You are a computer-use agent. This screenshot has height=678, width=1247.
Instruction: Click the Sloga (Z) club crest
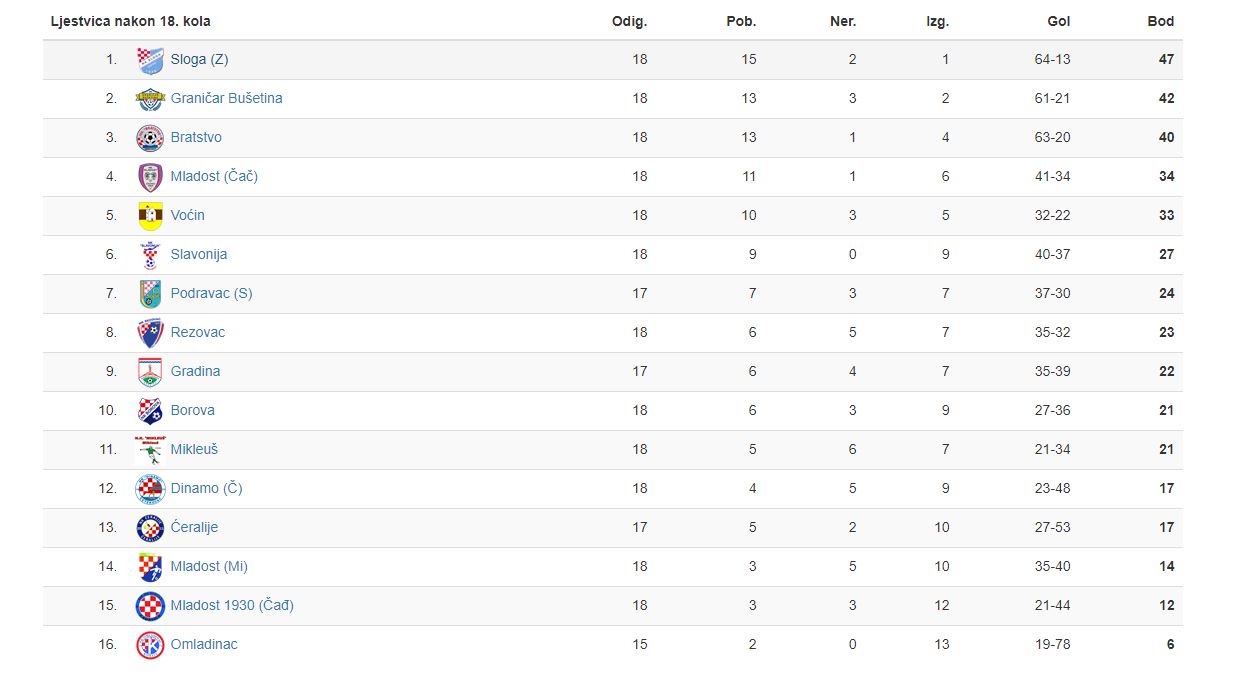150,60
